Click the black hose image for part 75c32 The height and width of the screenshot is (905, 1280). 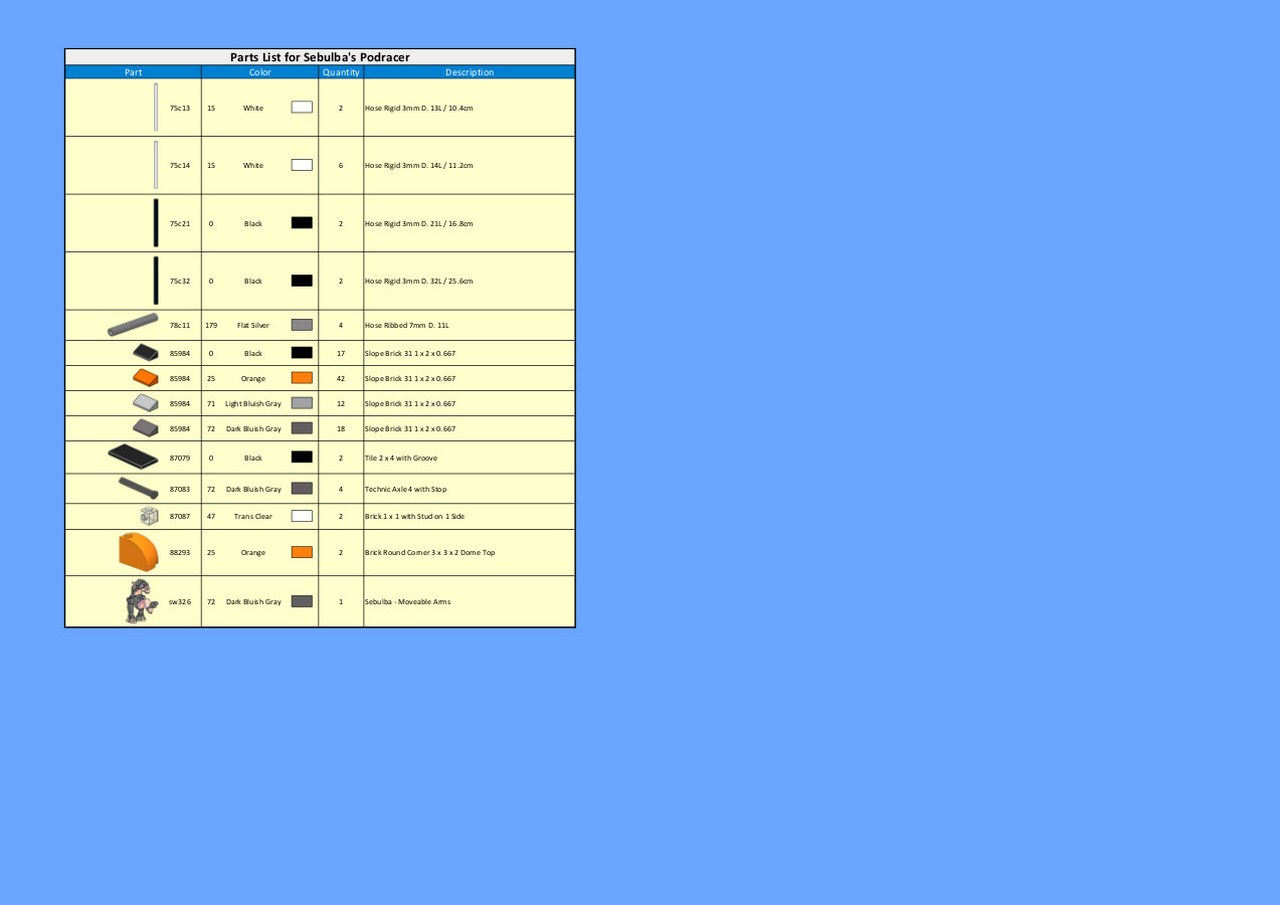coord(156,281)
